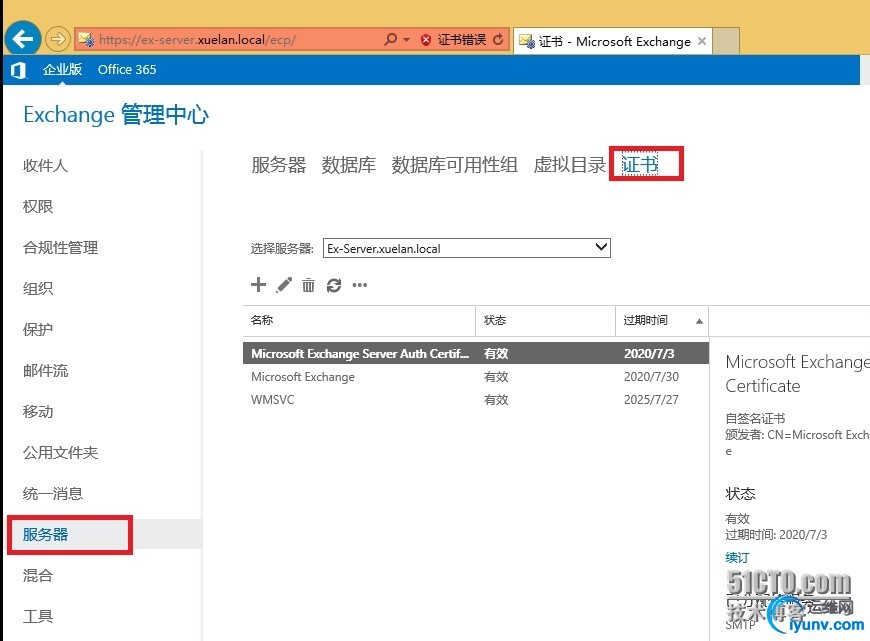Select the WMSVC certificate row
The image size is (870, 641).
pos(476,400)
